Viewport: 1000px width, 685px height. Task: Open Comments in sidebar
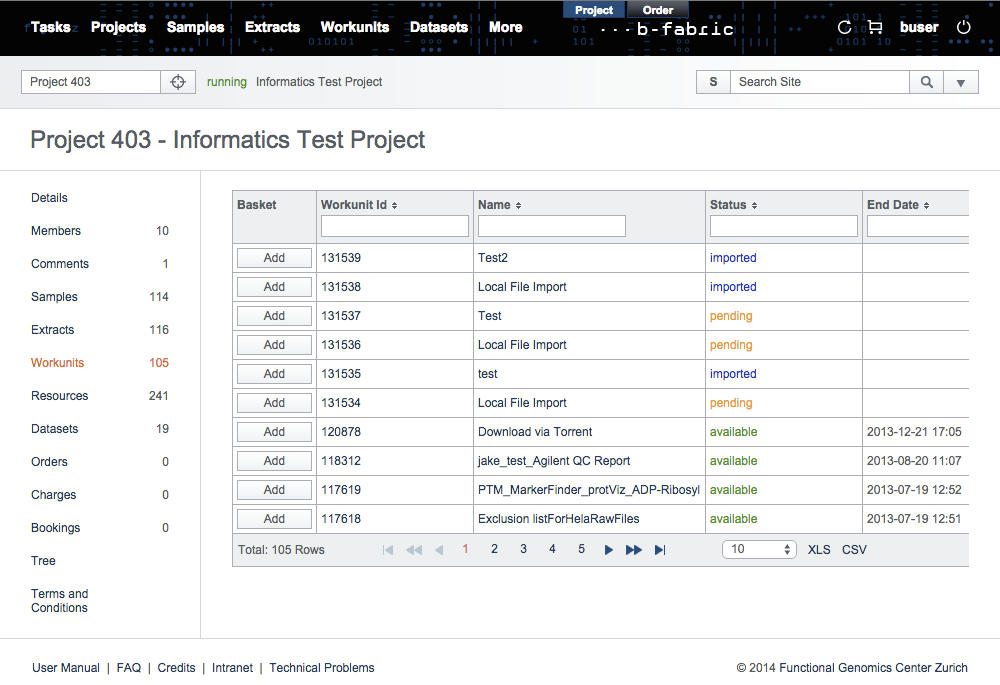[x=60, y=264]
